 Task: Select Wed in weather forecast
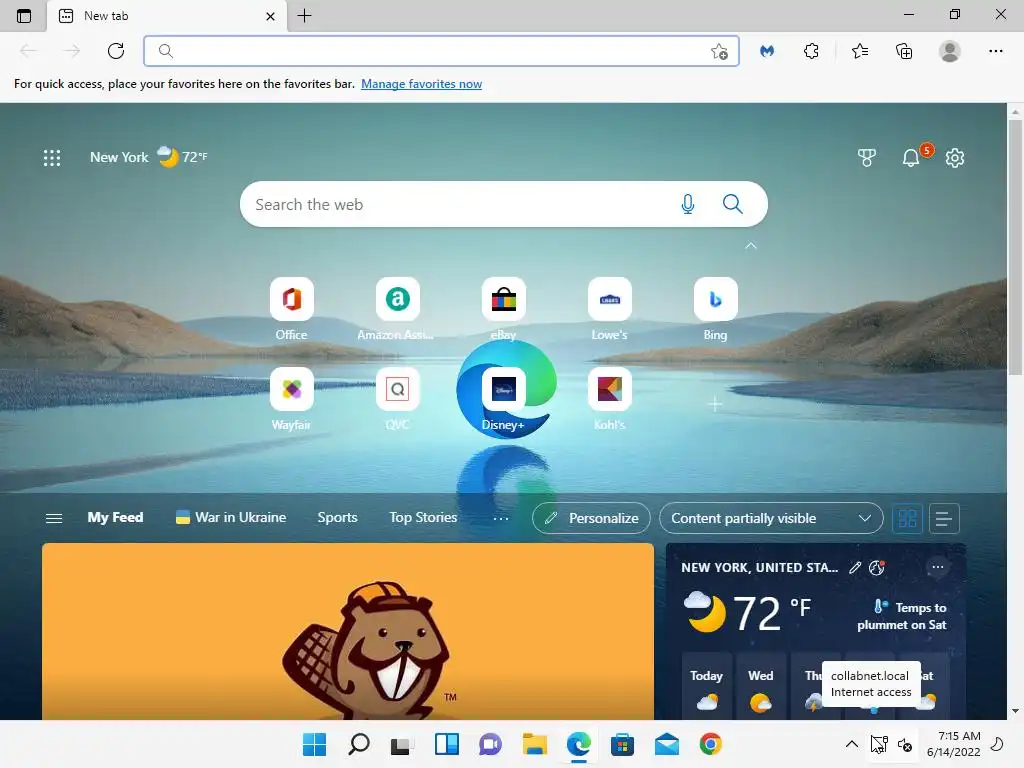(x=761, y=686)
